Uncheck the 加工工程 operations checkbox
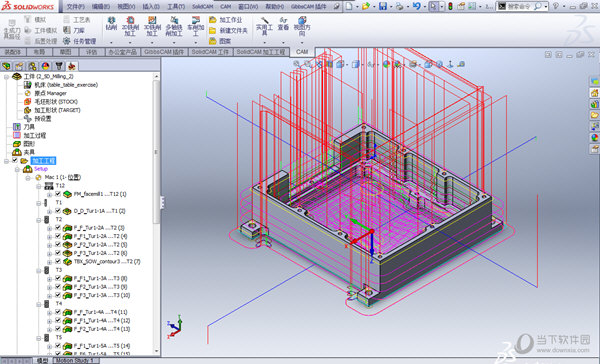This screenshot has width=600, height=364. point(15,160)
